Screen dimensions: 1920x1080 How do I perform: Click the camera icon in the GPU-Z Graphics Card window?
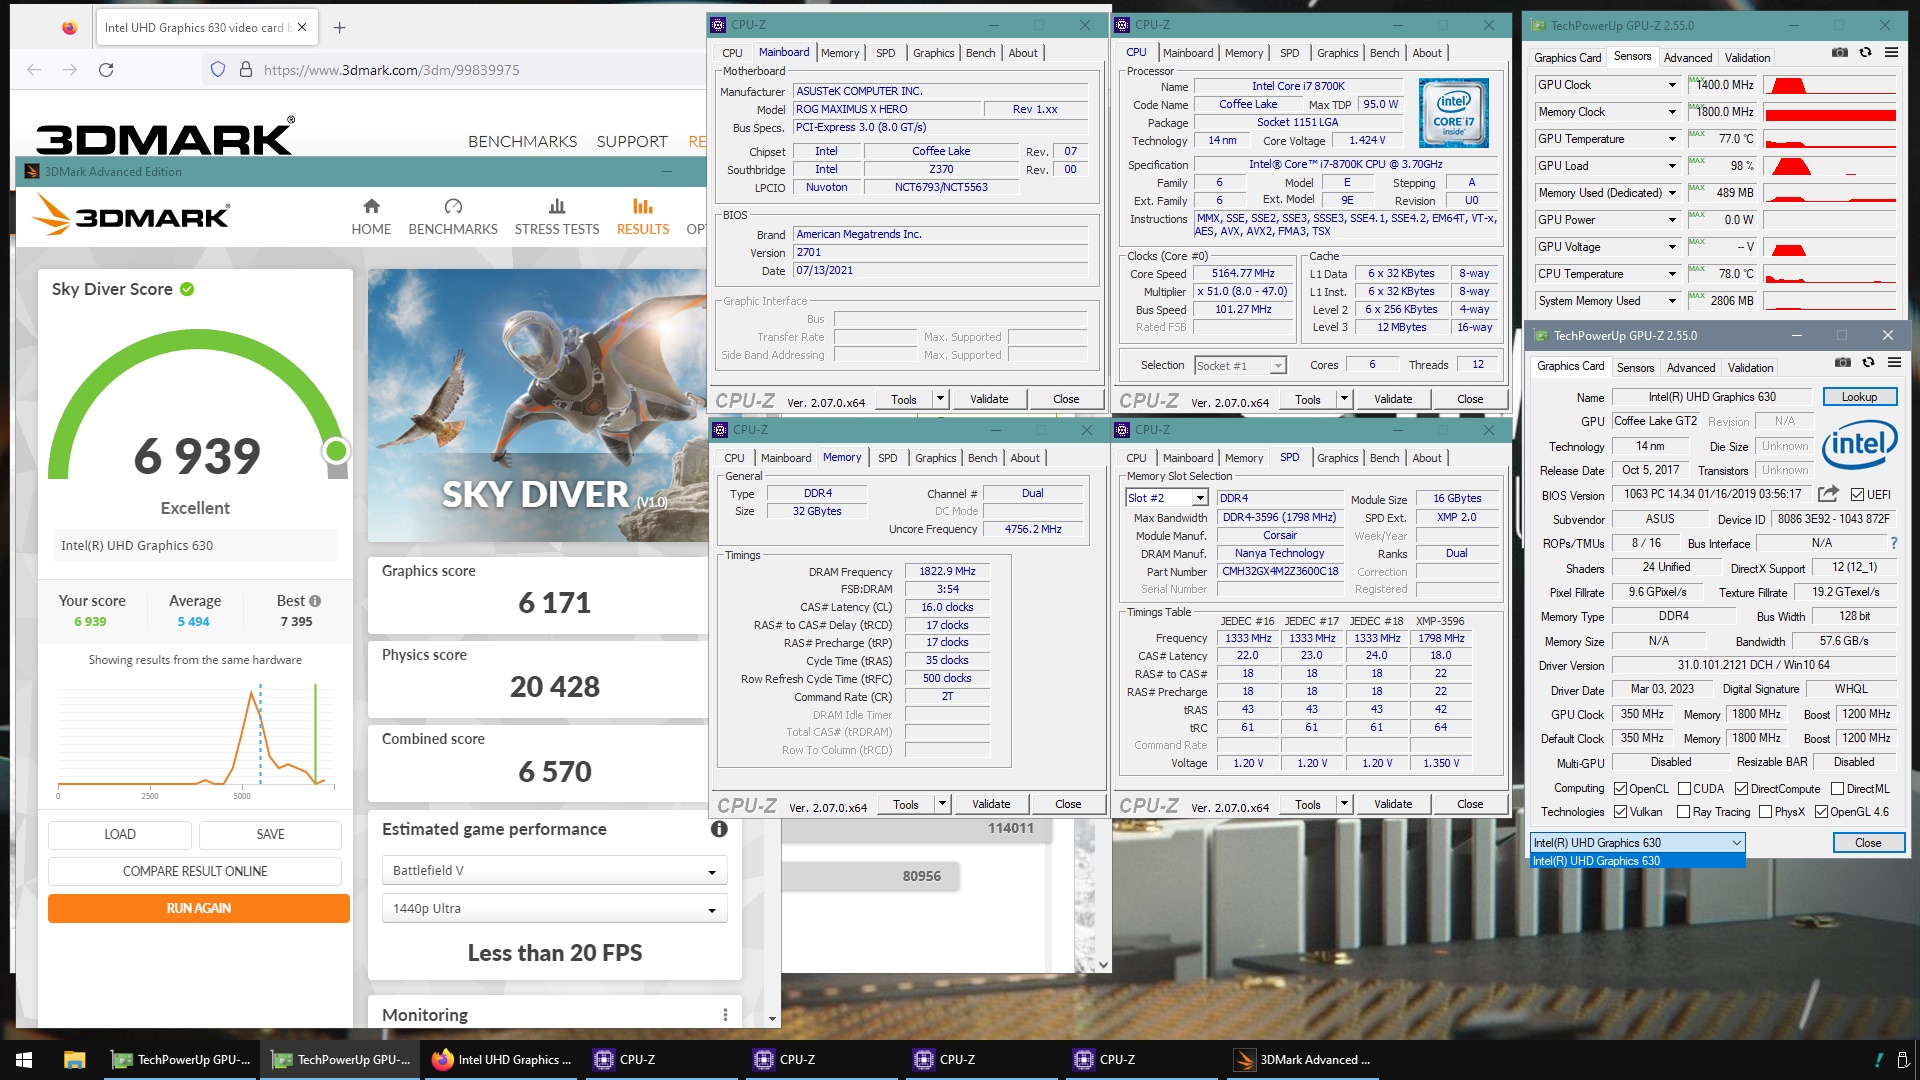[x=1843, y=363]
